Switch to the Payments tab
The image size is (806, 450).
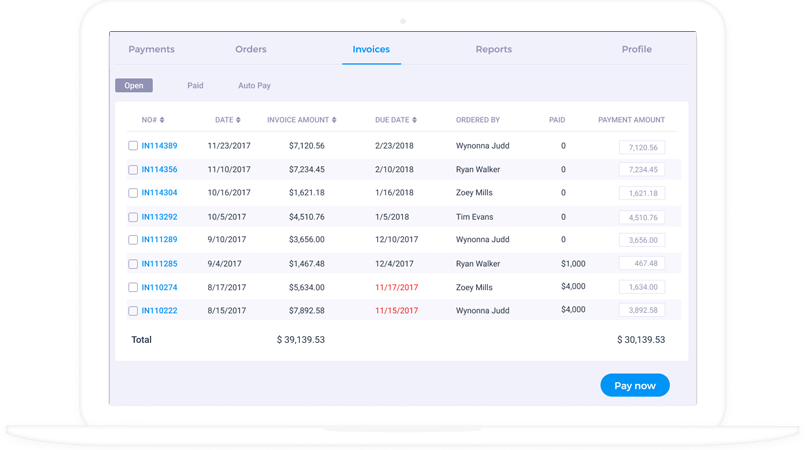coord(151,49)
